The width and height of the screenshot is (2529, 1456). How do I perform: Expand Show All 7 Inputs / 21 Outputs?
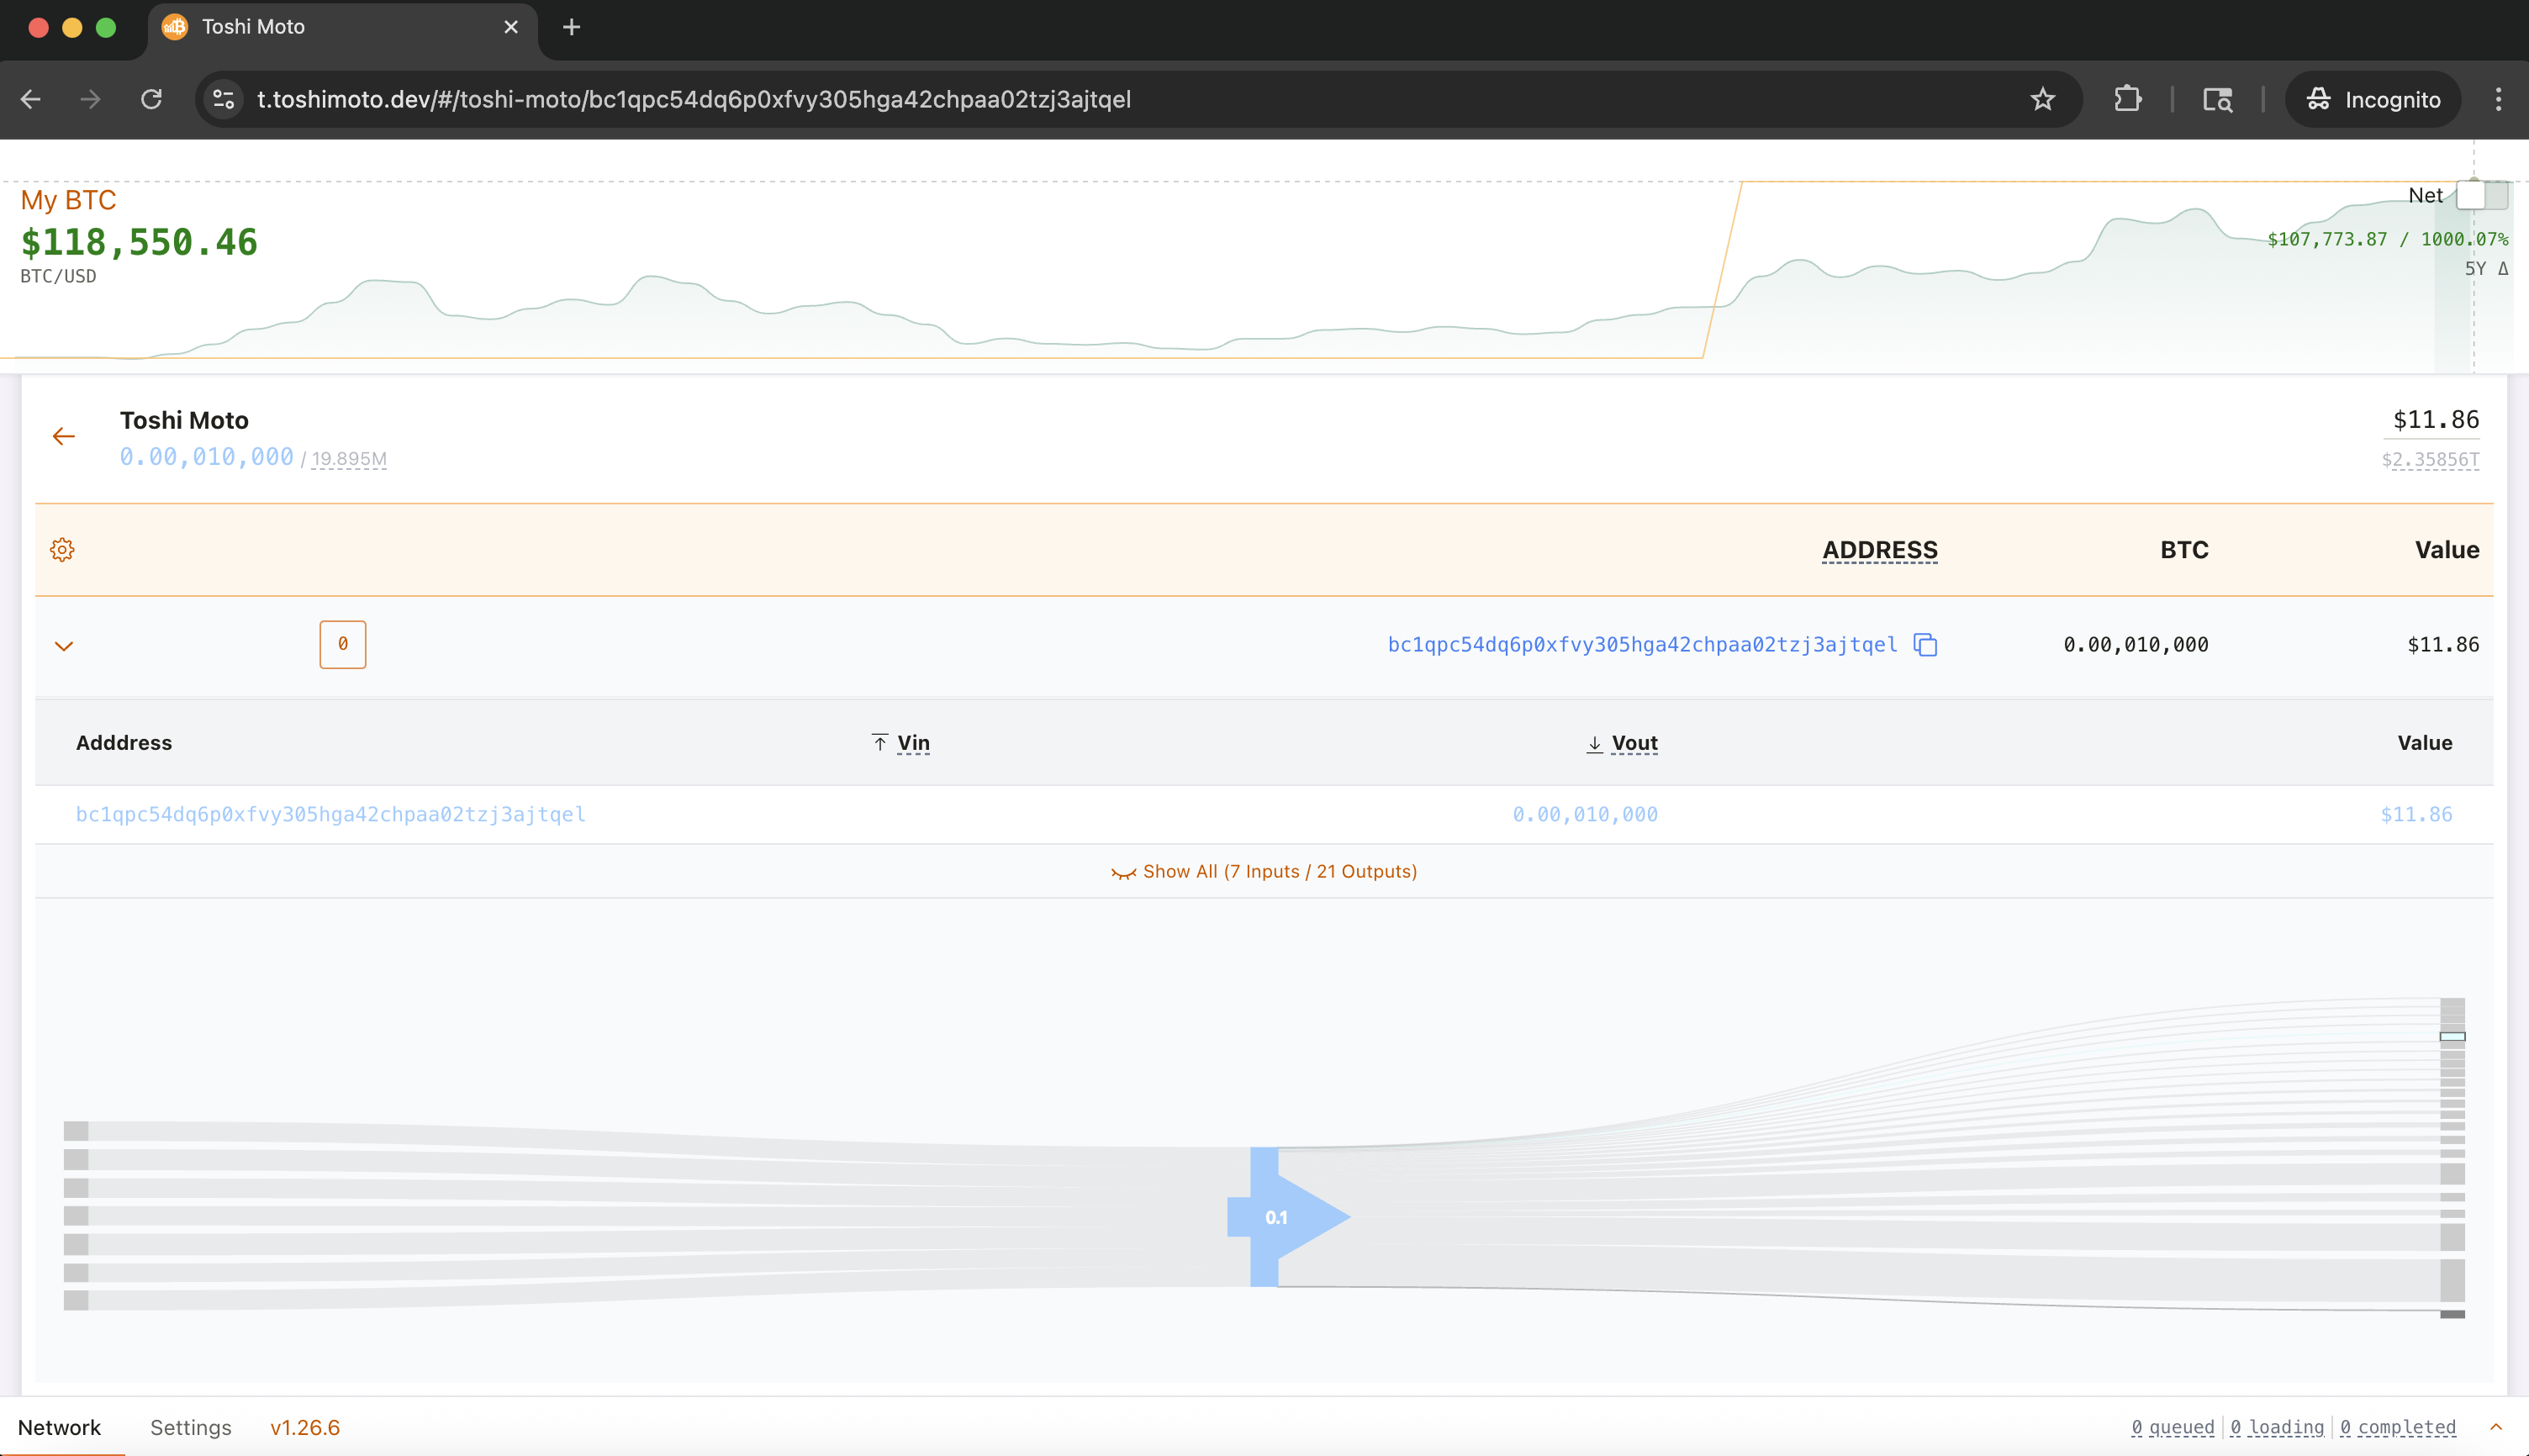pos(1264,871)
